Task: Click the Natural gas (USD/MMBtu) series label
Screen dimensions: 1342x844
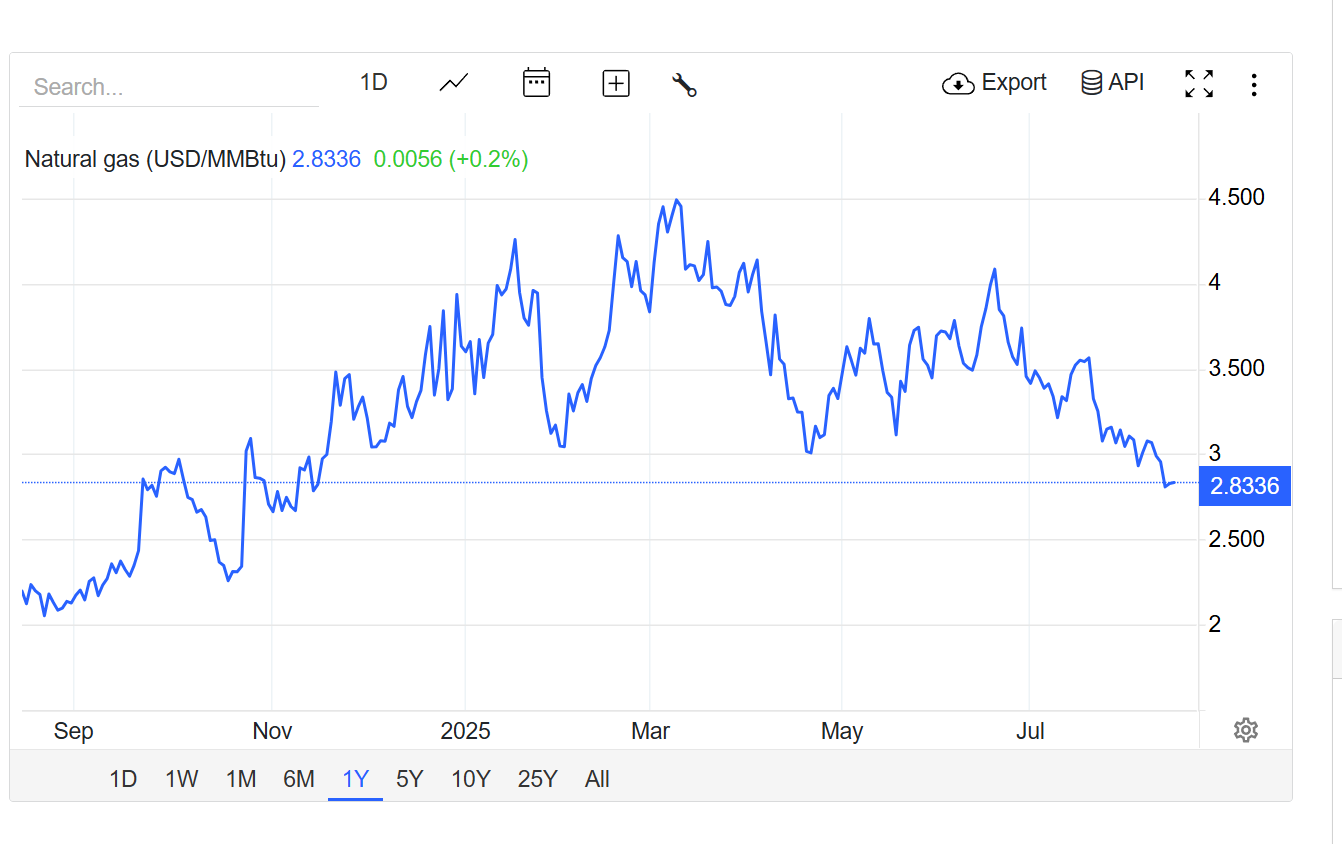Action: (x=156, y=159)
